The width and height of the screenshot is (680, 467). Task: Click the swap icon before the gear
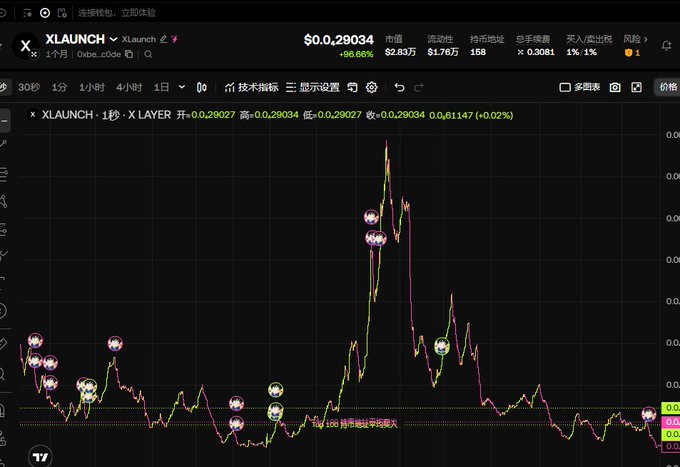coord(352,88)
